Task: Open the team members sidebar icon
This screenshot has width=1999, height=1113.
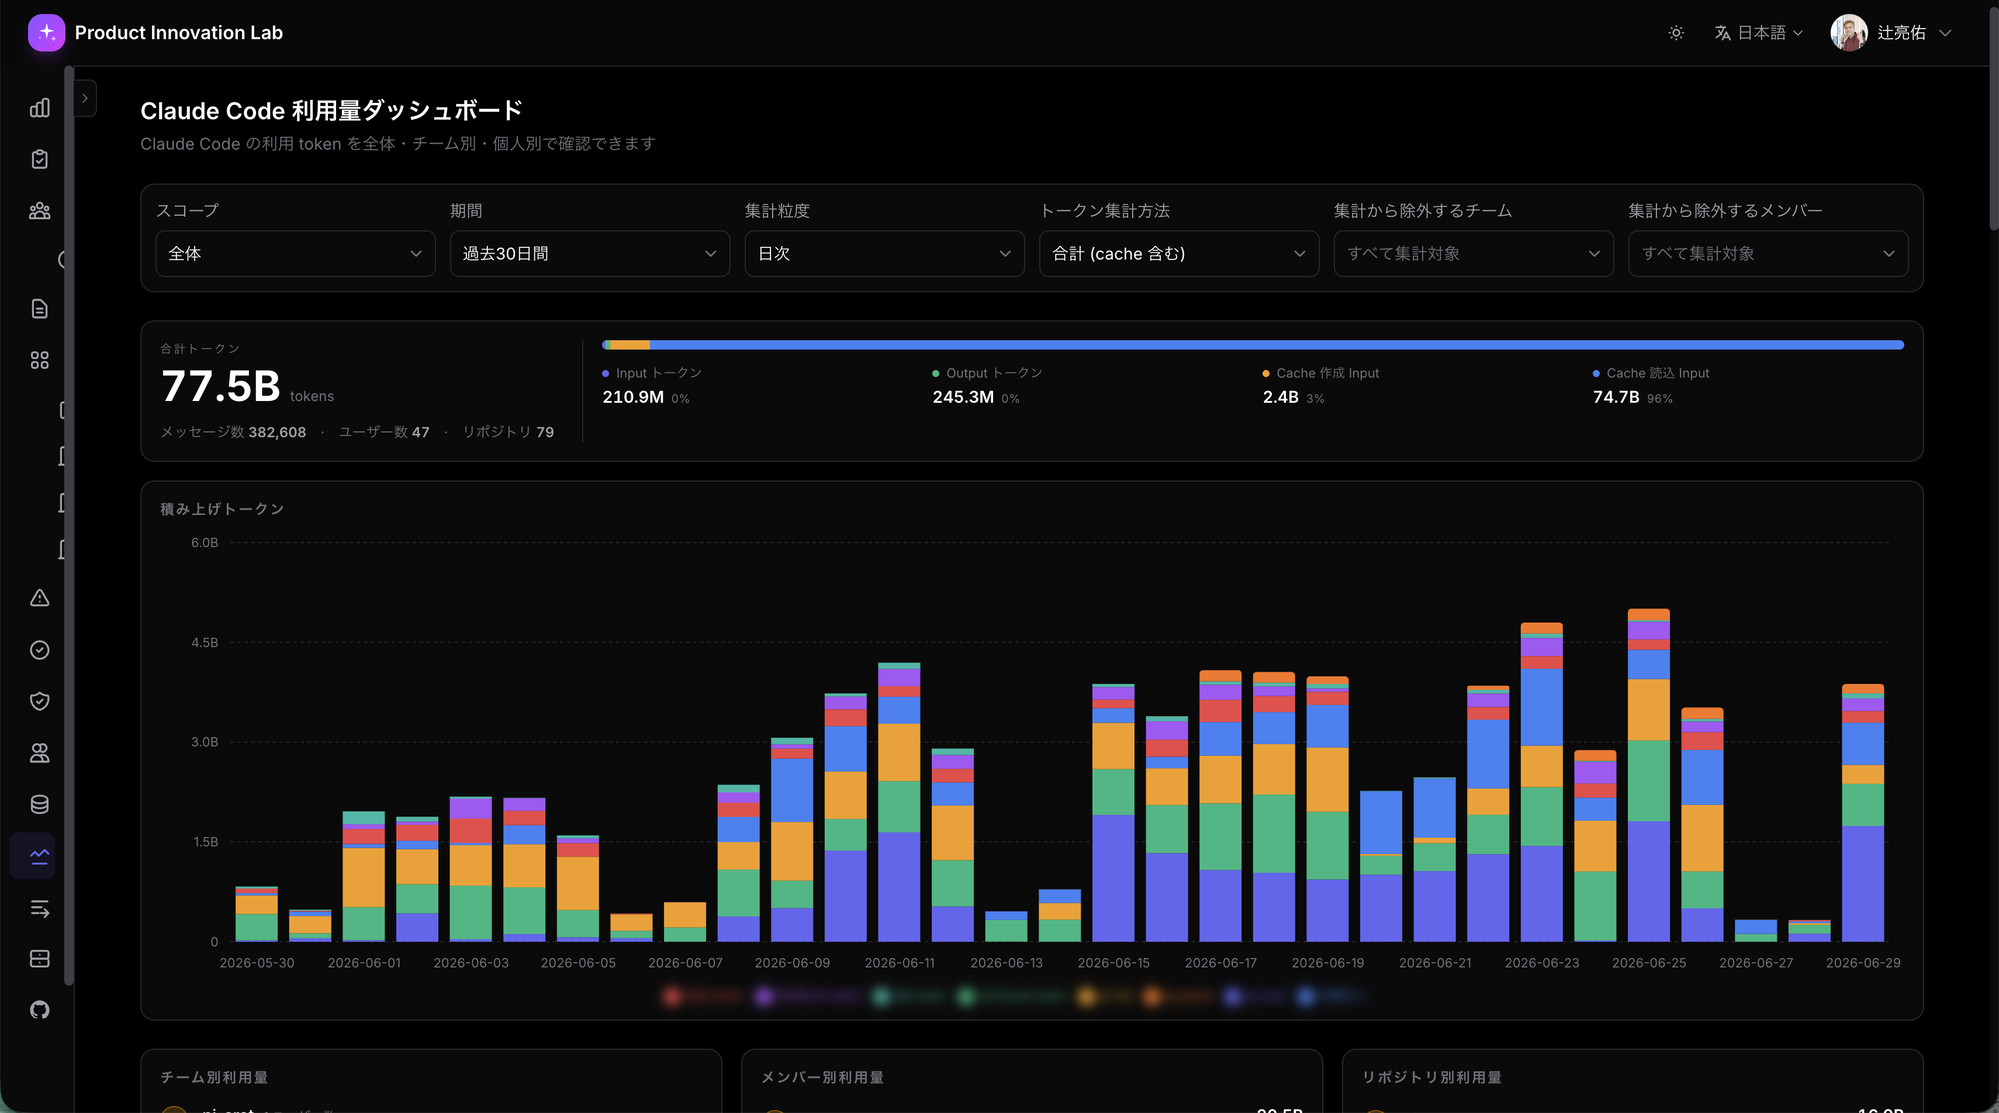Action: [x=40, y=211]
